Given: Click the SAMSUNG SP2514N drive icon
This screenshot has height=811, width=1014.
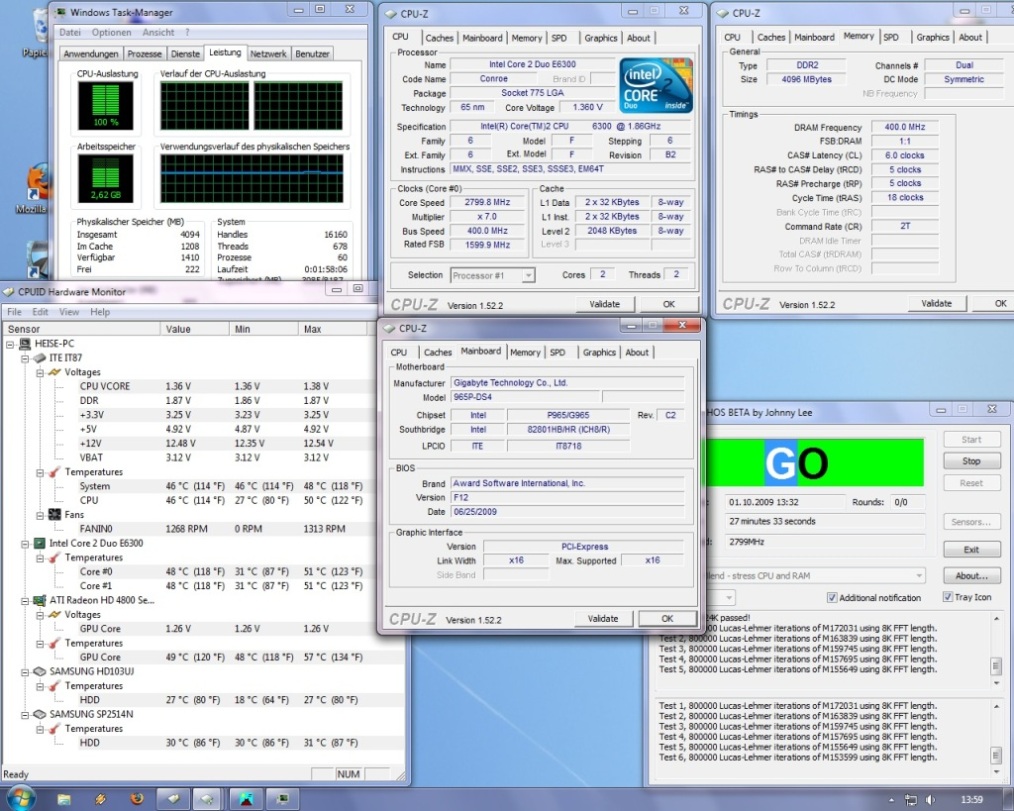Looking at the screenshot, I should [x=39, y=714].
